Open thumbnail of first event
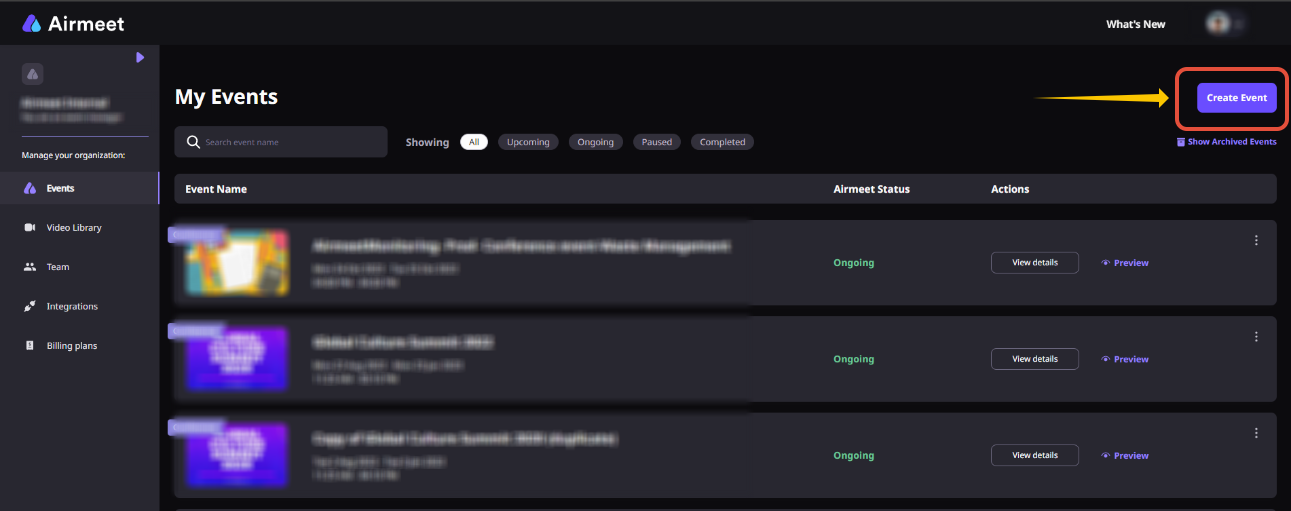Screen dimensions: 1291x511 (237, 263)
